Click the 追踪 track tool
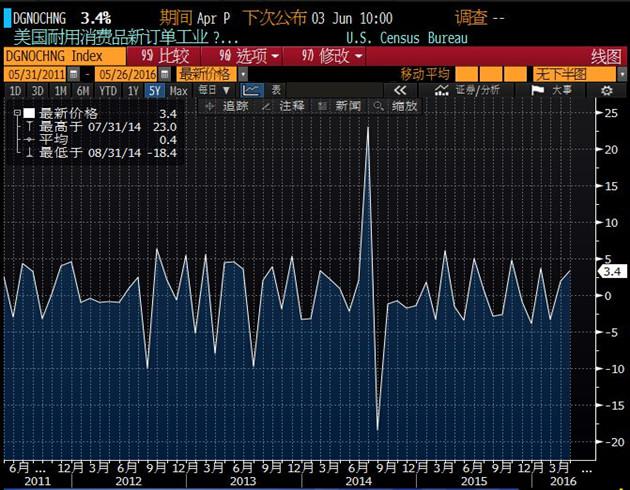The height and width of the screenshot is (490, 630). (x=227, y=106)
